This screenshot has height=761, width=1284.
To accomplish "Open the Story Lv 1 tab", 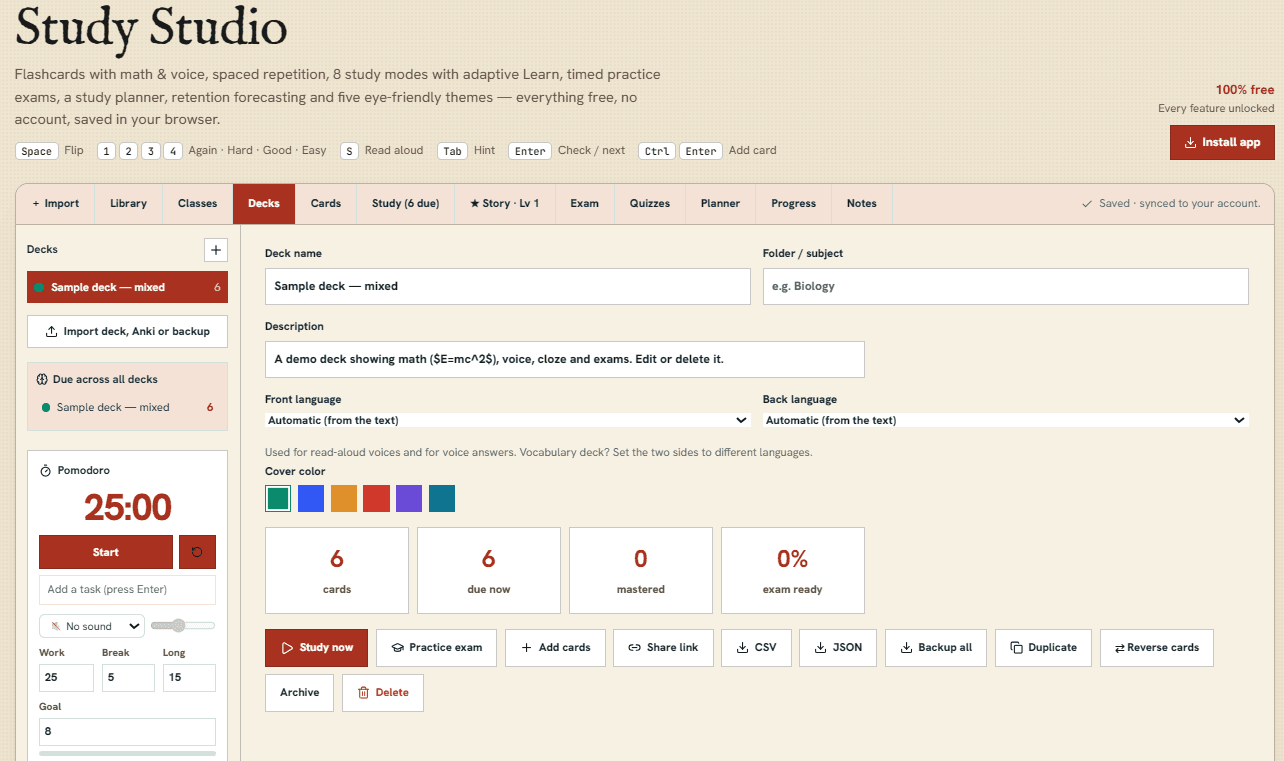I will tap(504, 203).
